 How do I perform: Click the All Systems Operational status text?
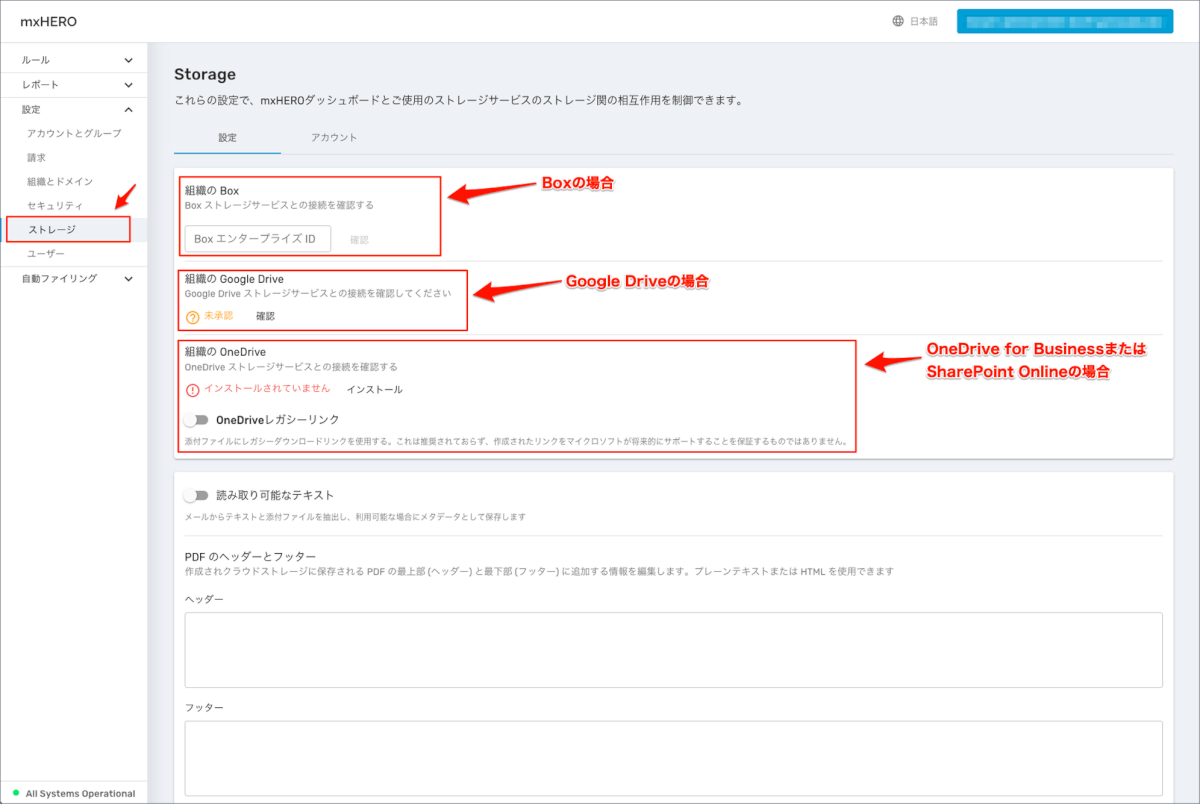tap(81, 793)
